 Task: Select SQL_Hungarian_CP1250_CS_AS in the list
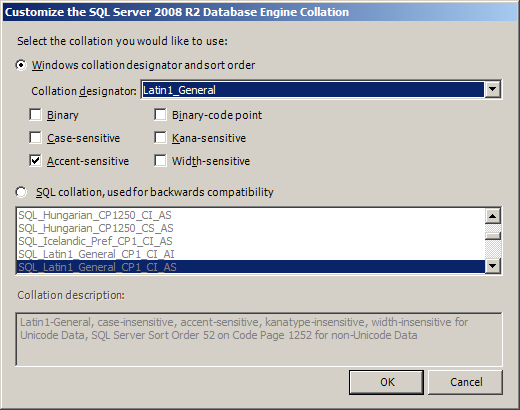pyautogui.click(x=251, y=228)
